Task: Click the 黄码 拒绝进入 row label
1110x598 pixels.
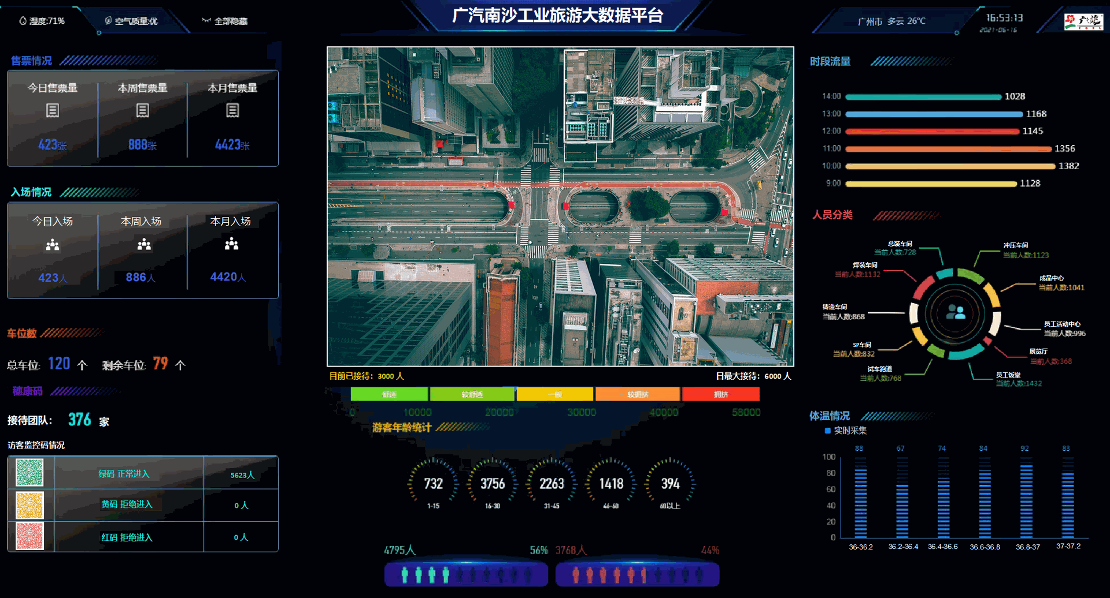Action: click(x=126, y=505)
